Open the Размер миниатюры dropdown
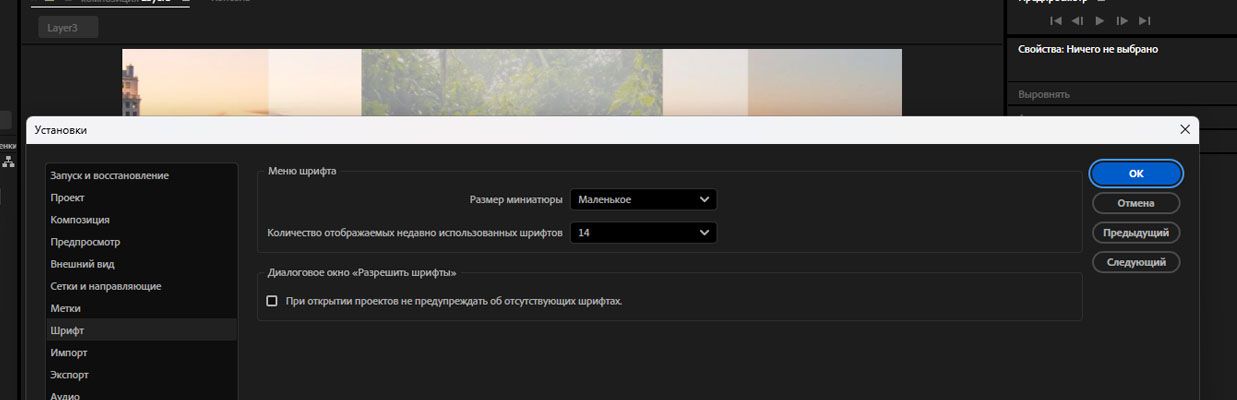This screenshot has width=1237, height=400. coord(644,200)
